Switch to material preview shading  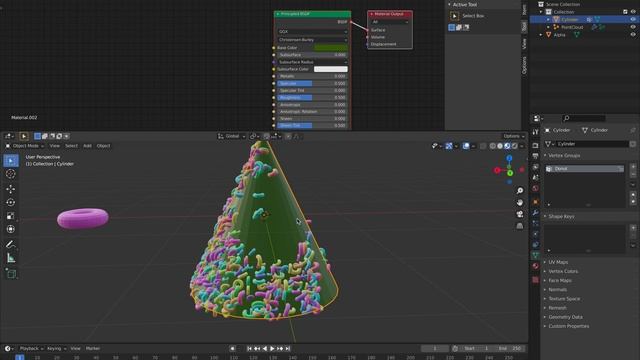click(x=507, y=146)
